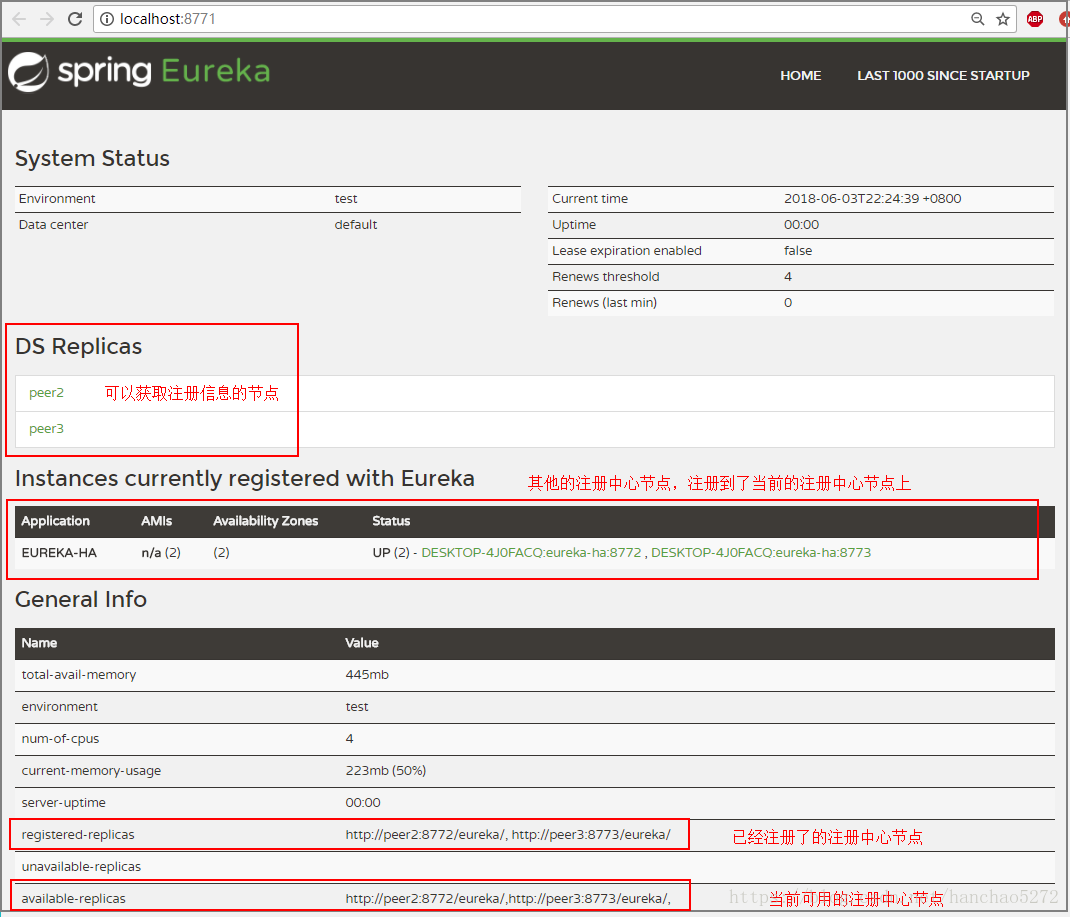The image size is (1070, 917).
Task: Open DESKTOP-4J0FACQ:eureka-ha:8773 instance link
Action: click(761, 553)
